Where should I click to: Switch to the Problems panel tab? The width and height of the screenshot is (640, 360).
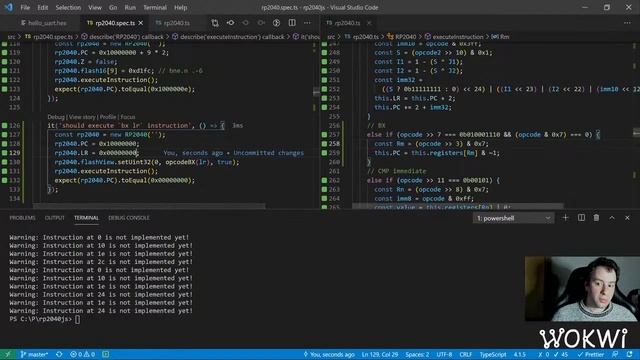[22, 218]
